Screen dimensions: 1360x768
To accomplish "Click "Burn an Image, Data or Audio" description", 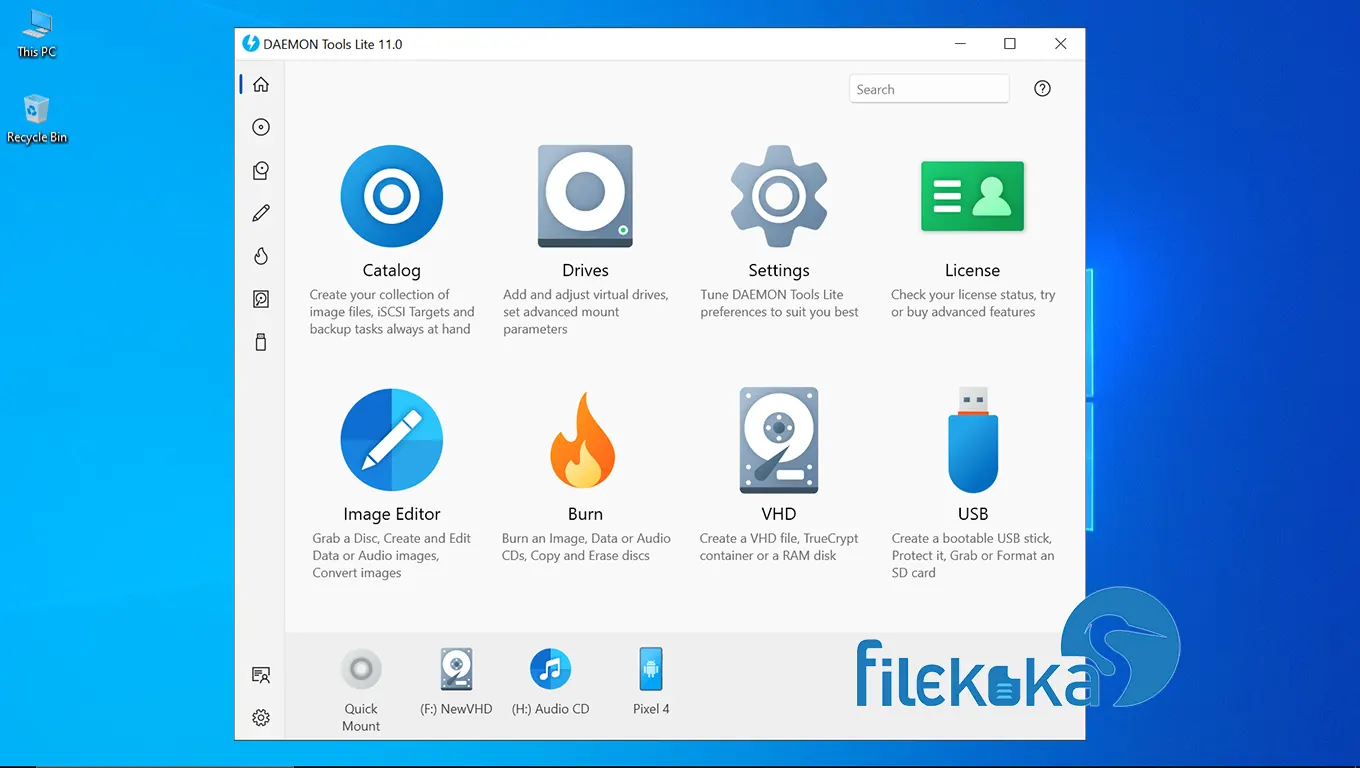I will click(x=585, y=547).
